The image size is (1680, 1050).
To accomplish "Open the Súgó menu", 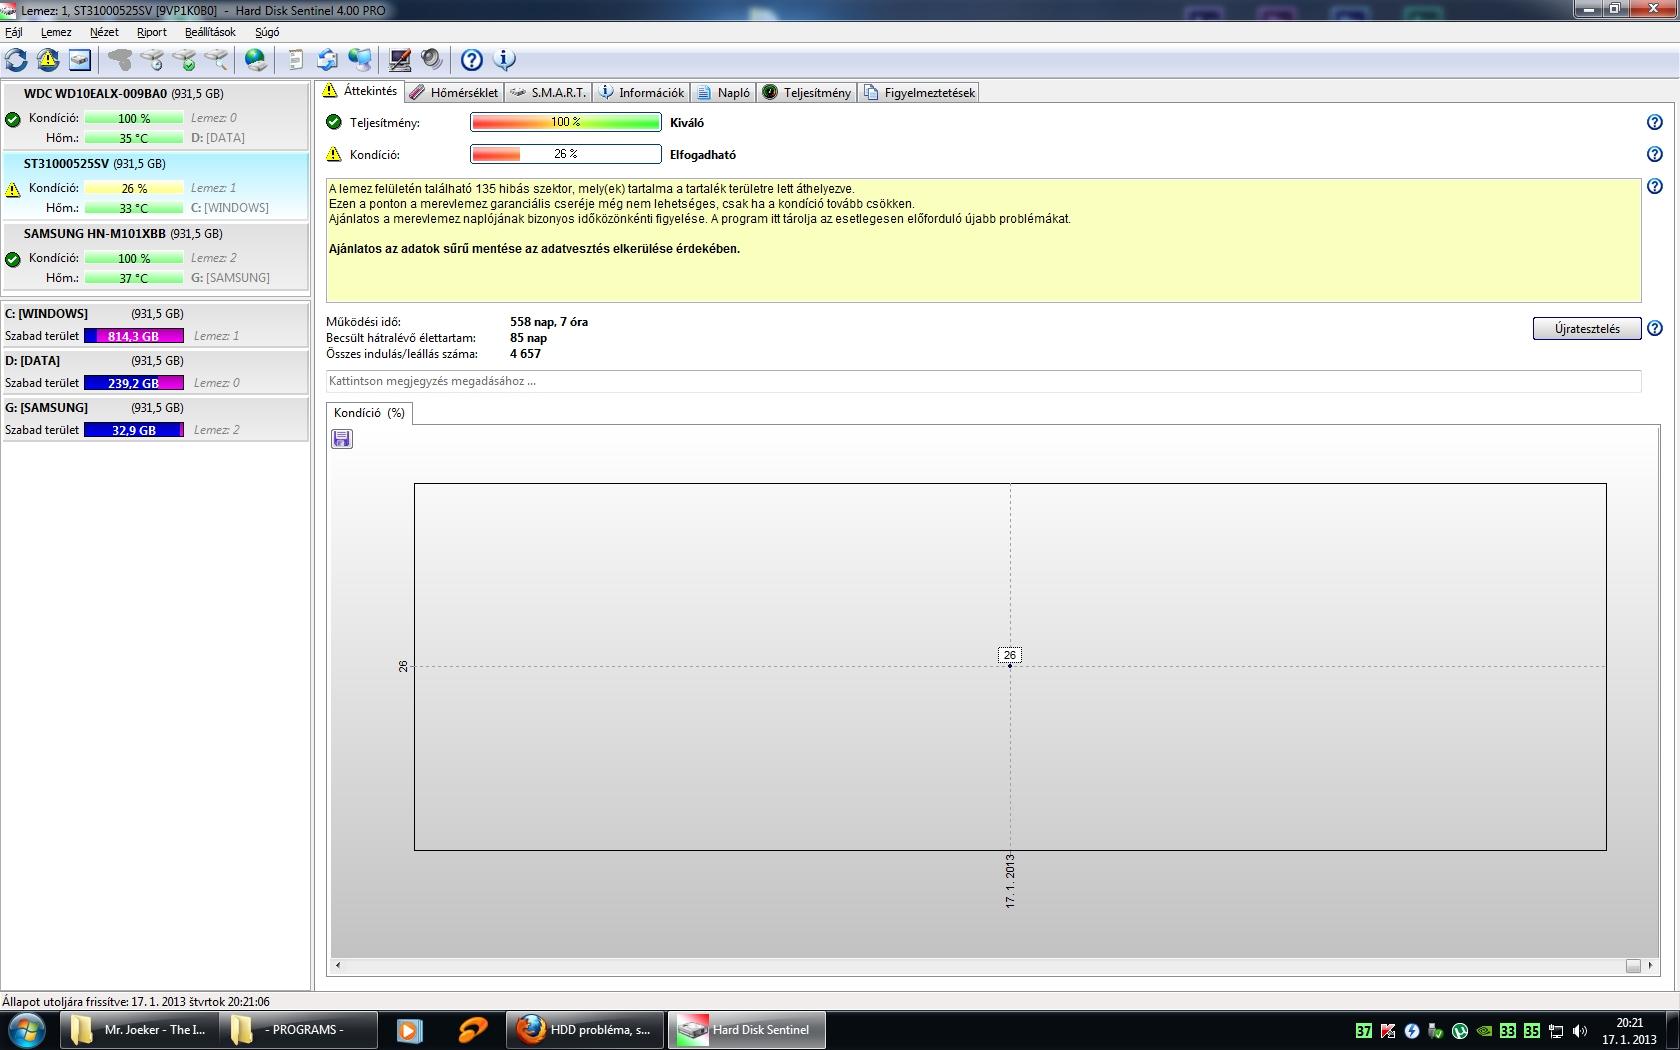I will 267,32.
